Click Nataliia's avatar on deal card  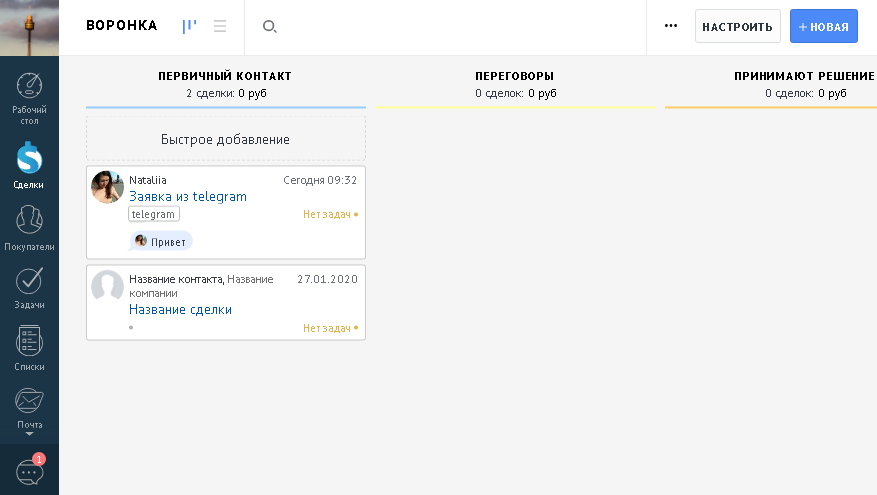(x=107, y=187)
